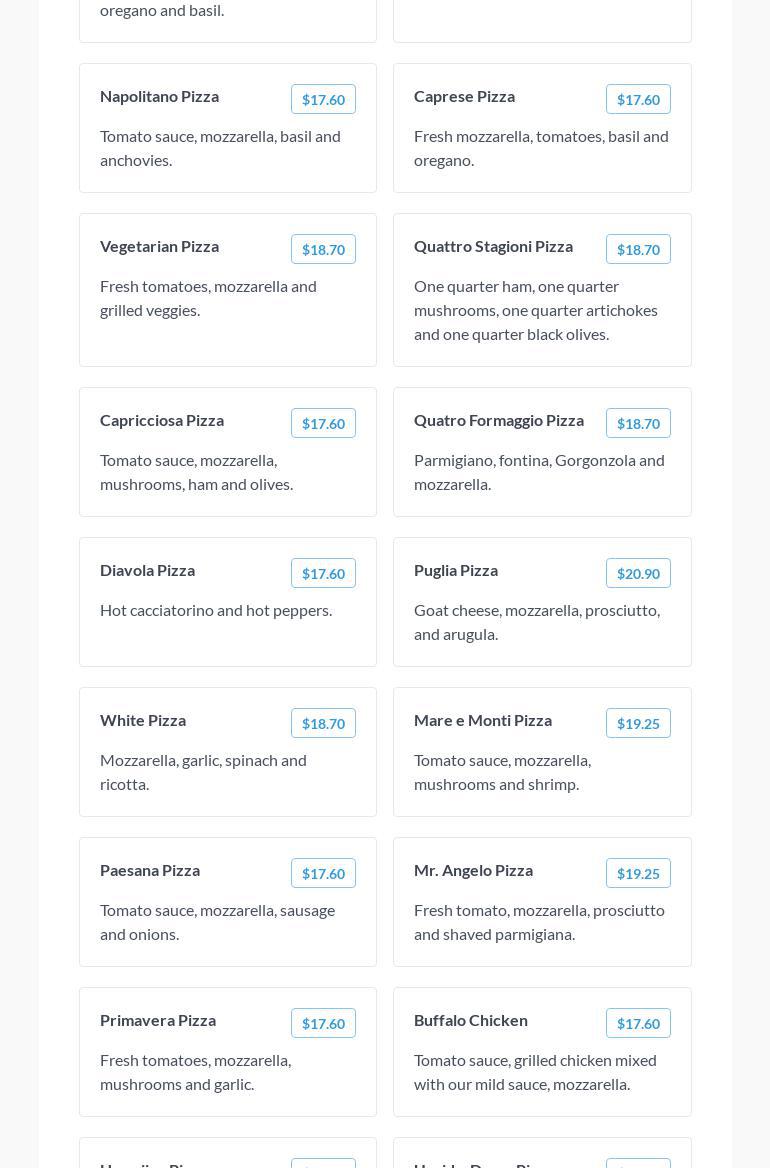This screenshot has height=1168, width=770.
Task: Choose the Quatro Formaggio Pizza price tag
Action: 638,423
